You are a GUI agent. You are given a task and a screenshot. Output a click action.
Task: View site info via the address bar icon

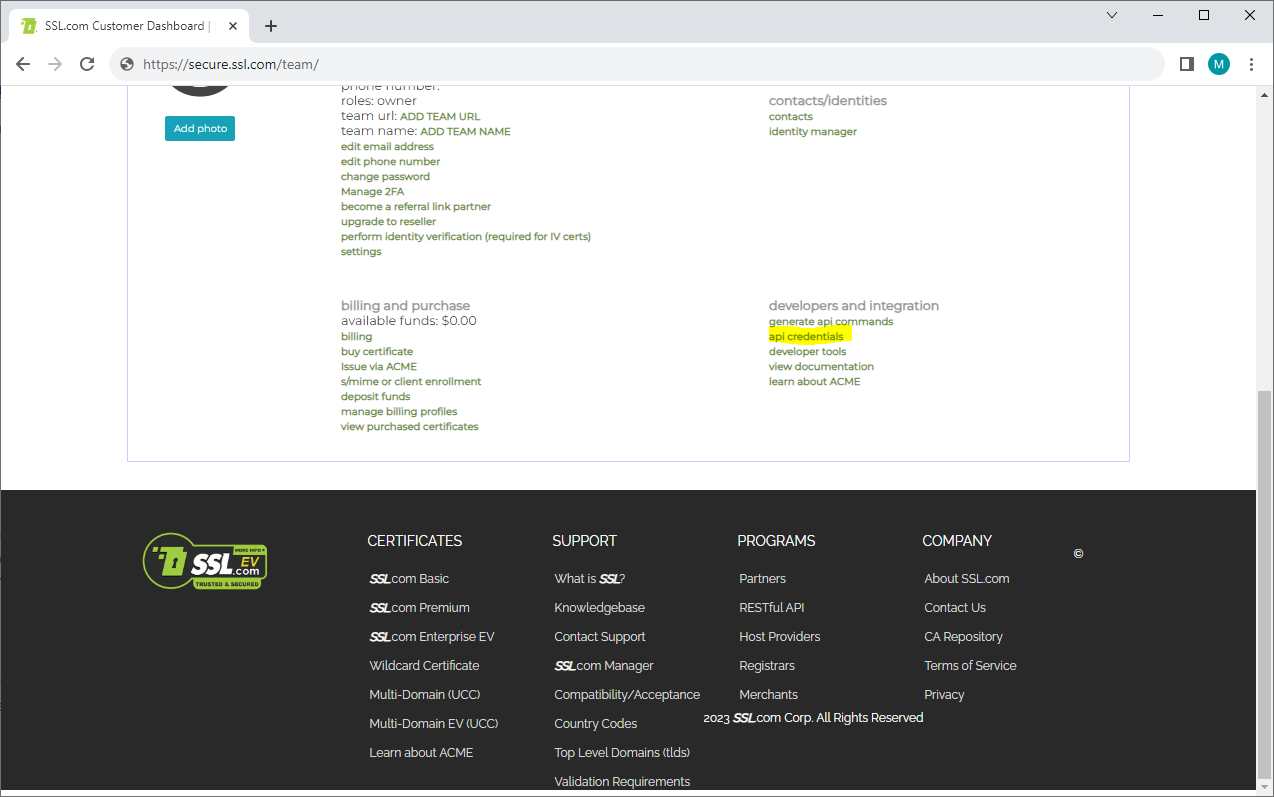pos(126,63)
